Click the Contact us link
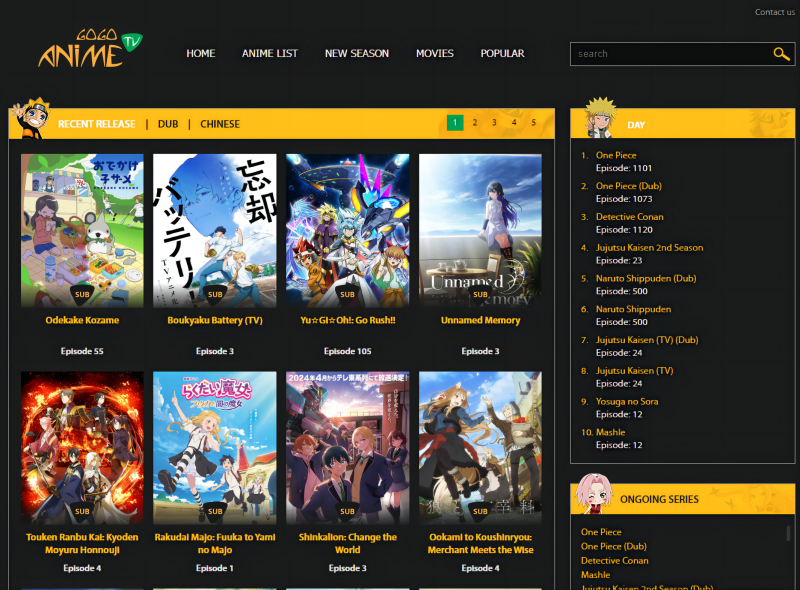800x590 pixels. 775,11
